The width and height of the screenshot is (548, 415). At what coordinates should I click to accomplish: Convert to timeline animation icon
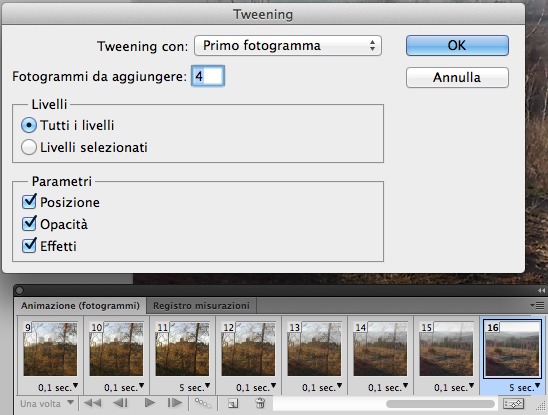[x=513, y=404]
